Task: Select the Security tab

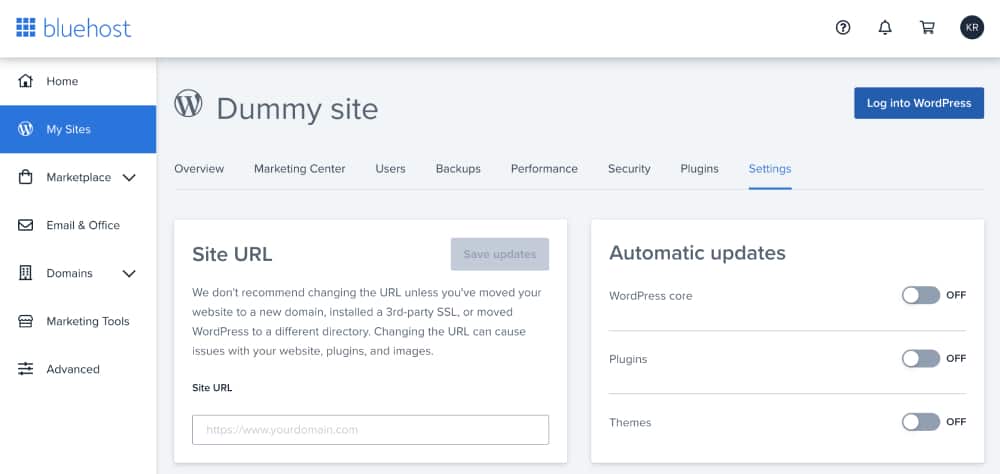Action: pos(629,169)
